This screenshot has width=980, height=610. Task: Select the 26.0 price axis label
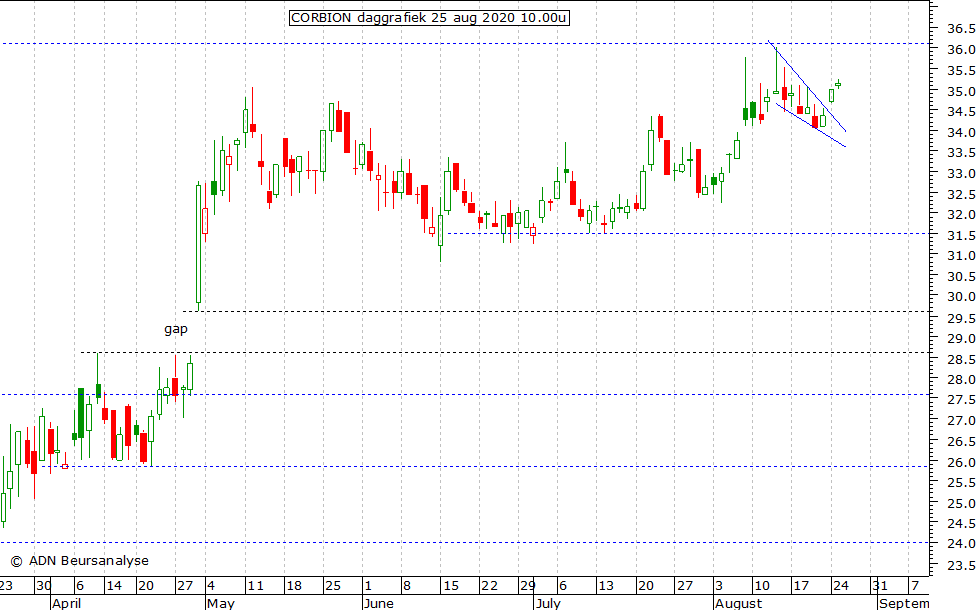coord(961,462)
